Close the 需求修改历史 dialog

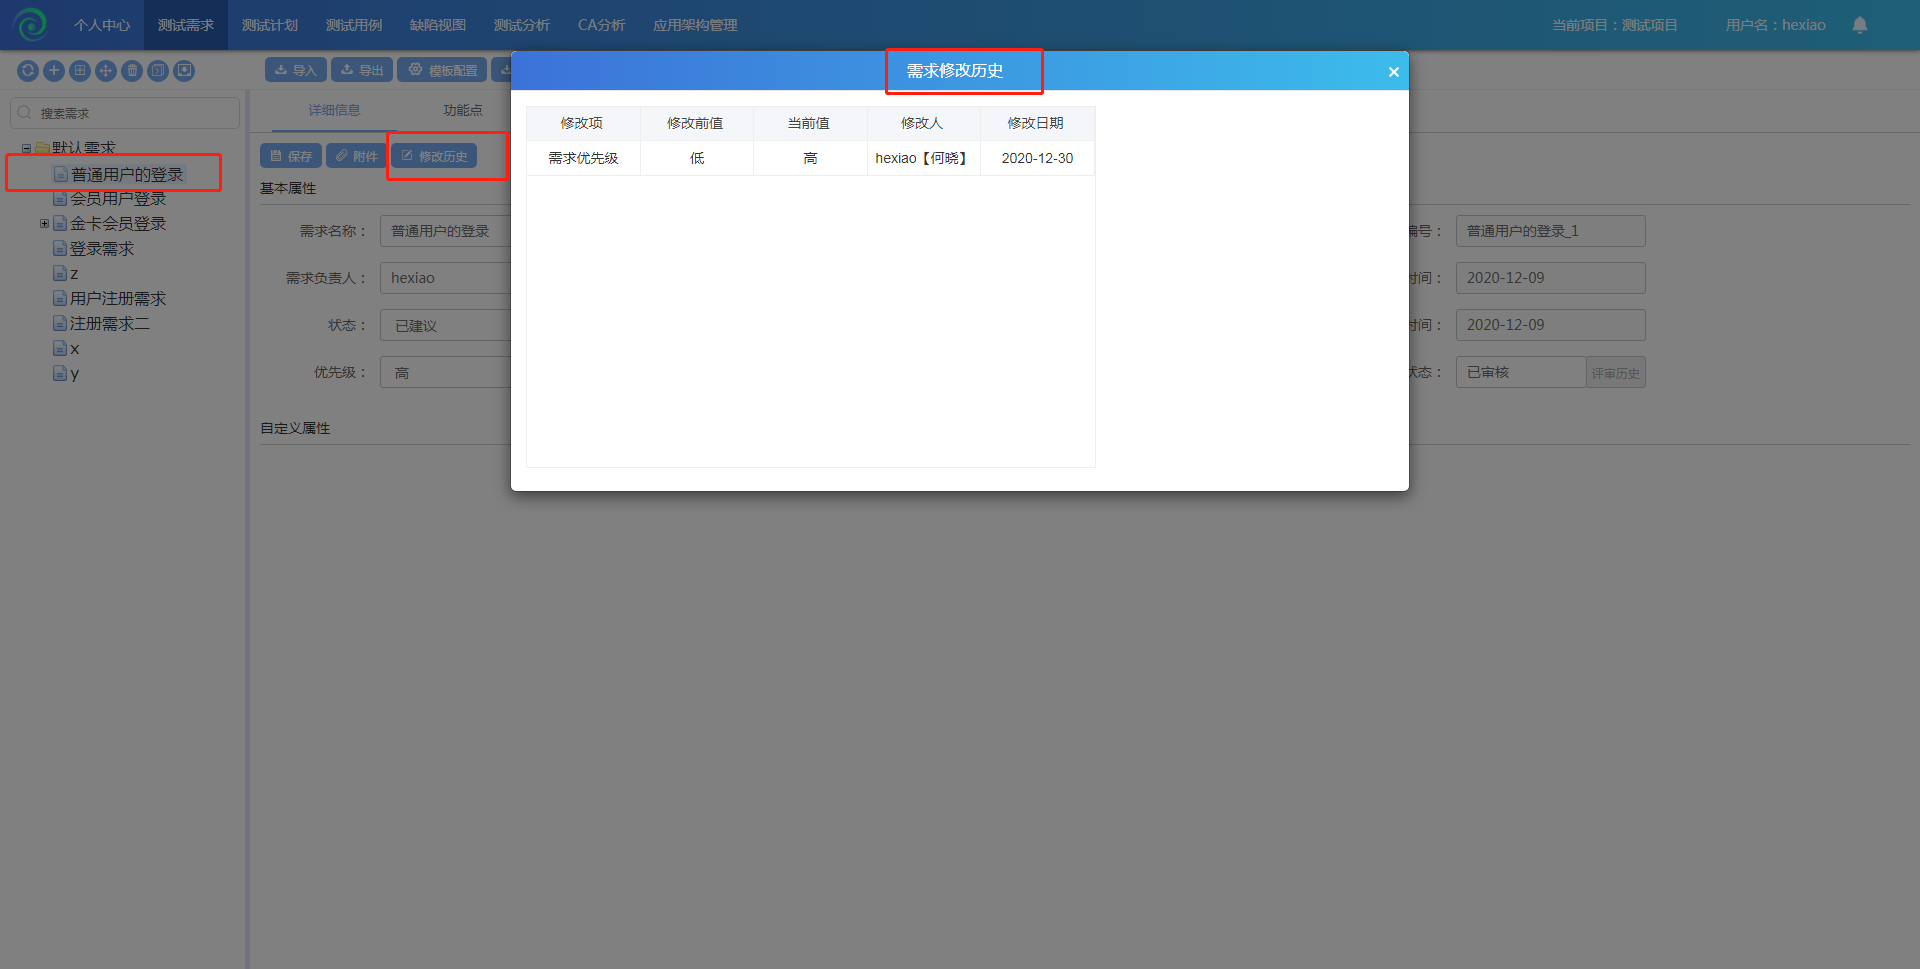pos(1393,72)
